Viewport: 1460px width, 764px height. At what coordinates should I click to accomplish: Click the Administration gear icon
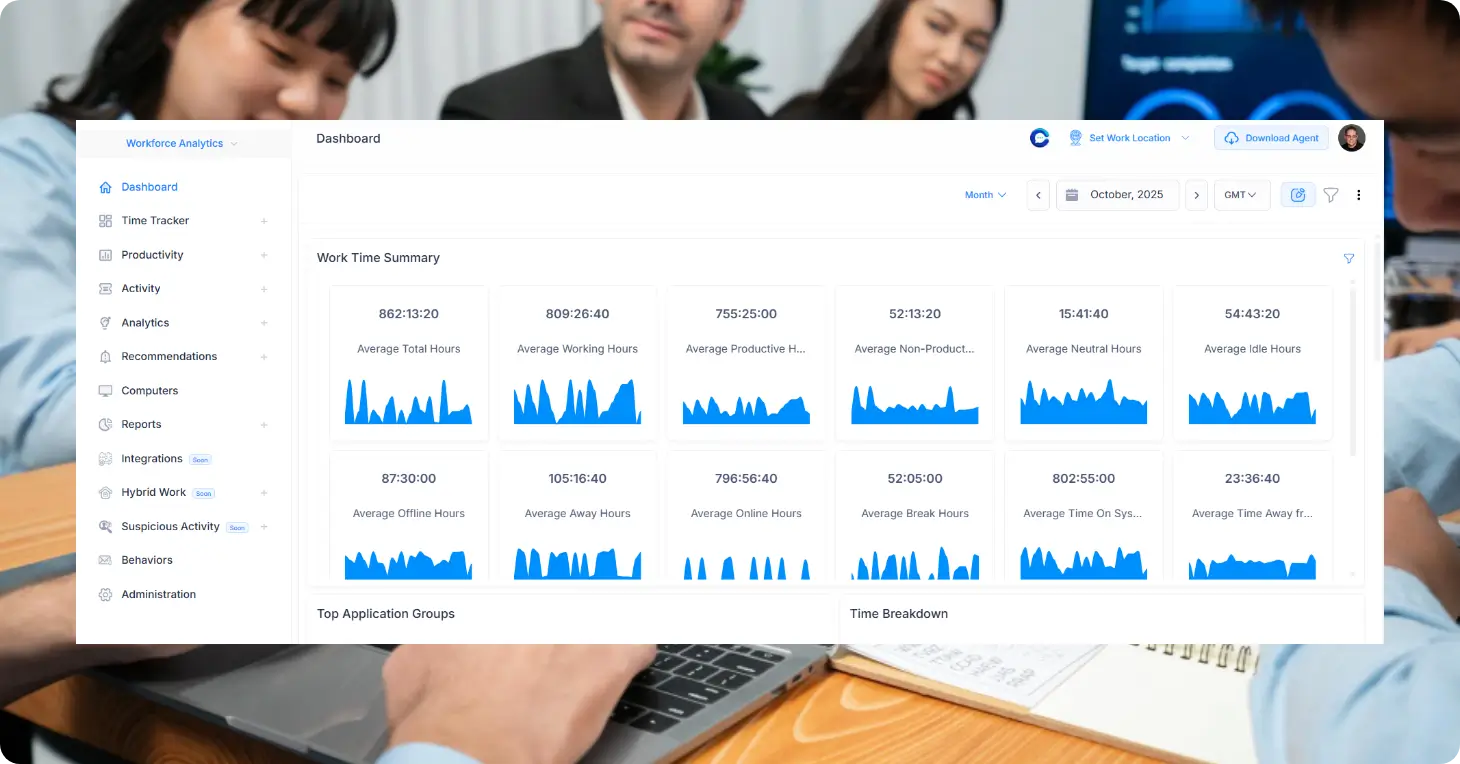pyautogui.click(x=105, y=595)
